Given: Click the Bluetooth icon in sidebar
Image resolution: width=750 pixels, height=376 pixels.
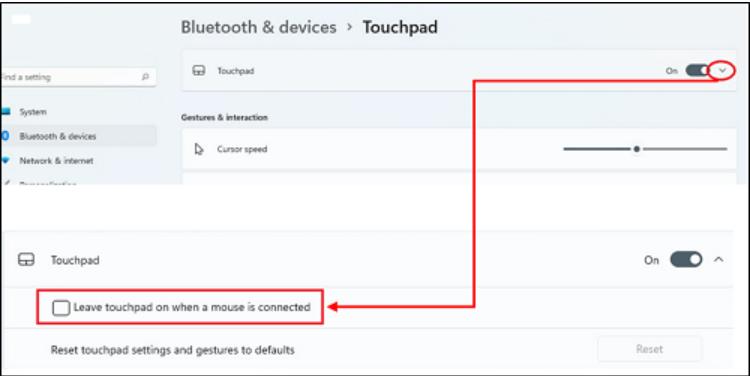Looking at the screenshot, I should (5, 136).
